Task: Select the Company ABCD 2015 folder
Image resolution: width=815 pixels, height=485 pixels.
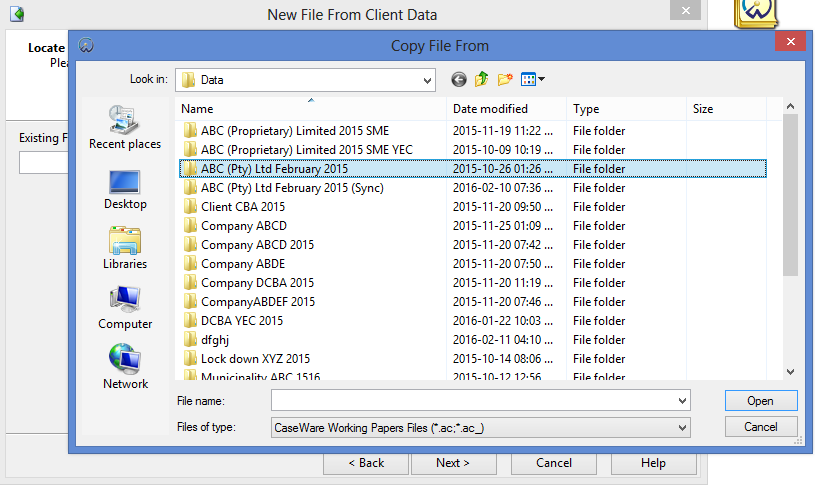Action: pyautogui.click(x=257, y=245)
